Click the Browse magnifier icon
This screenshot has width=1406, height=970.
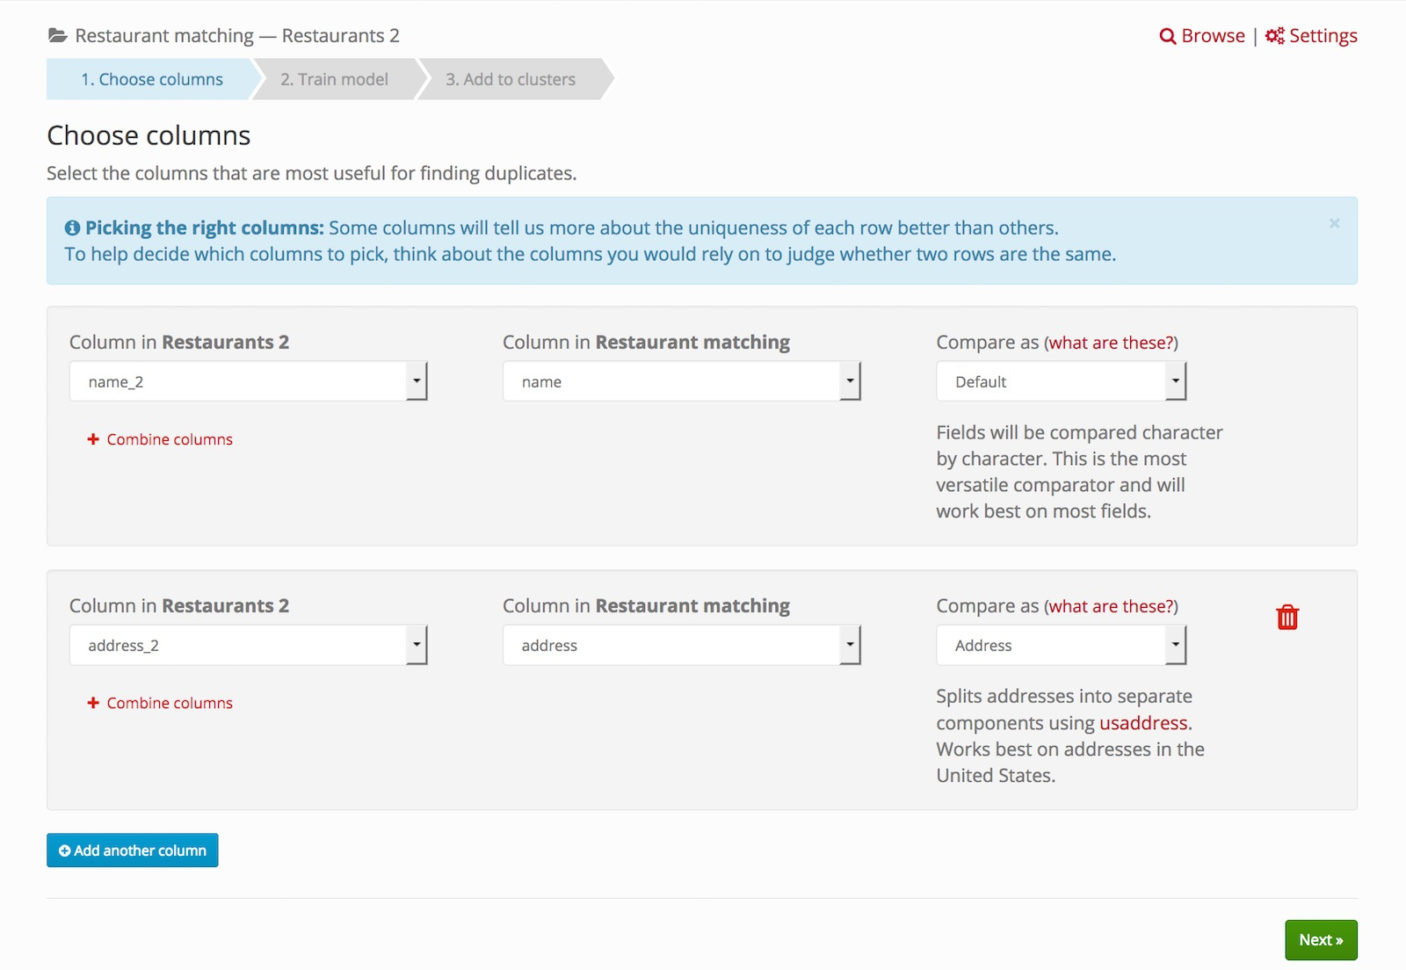click(x=1167, y=36)
